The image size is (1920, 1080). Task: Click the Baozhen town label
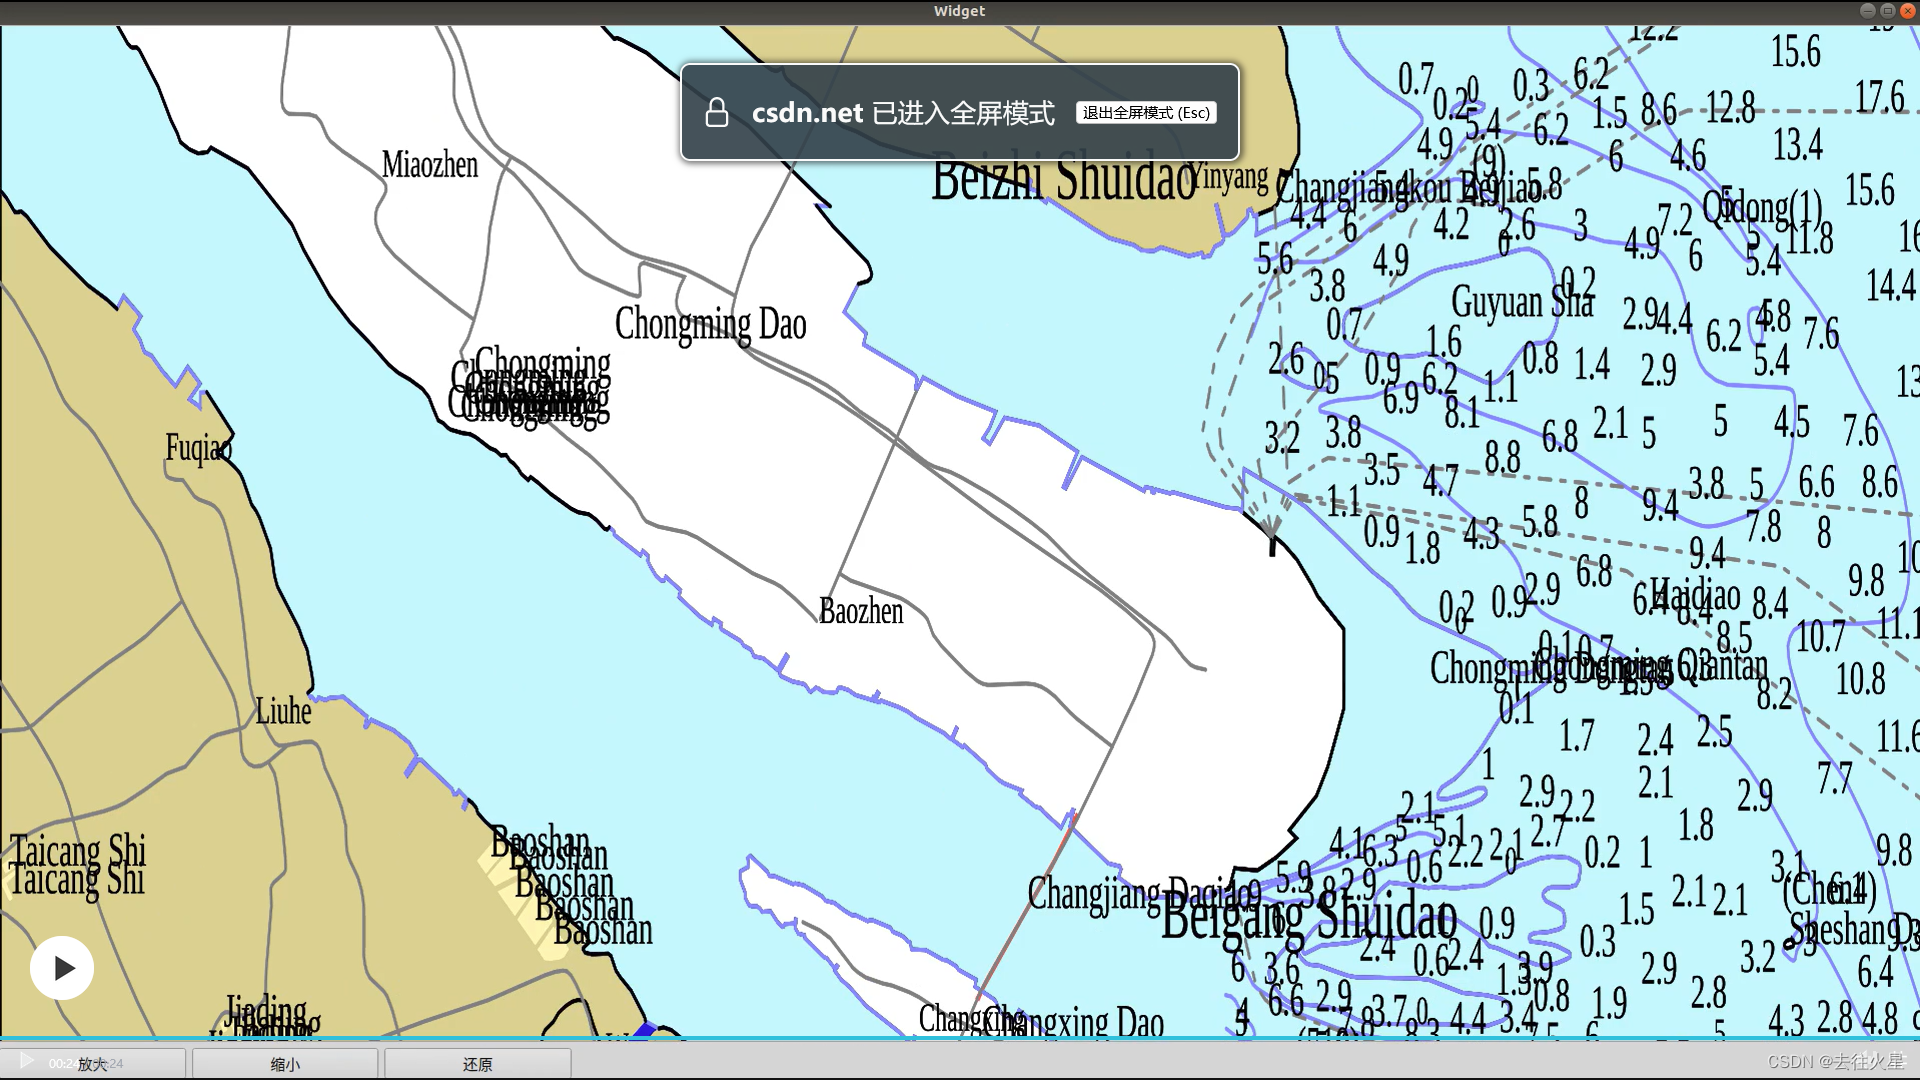pyautogui.click(x=861, y=611)
